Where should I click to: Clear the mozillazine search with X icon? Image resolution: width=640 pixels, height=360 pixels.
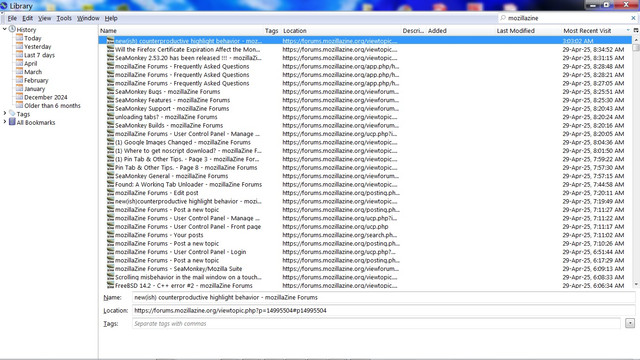pos(633,18)
